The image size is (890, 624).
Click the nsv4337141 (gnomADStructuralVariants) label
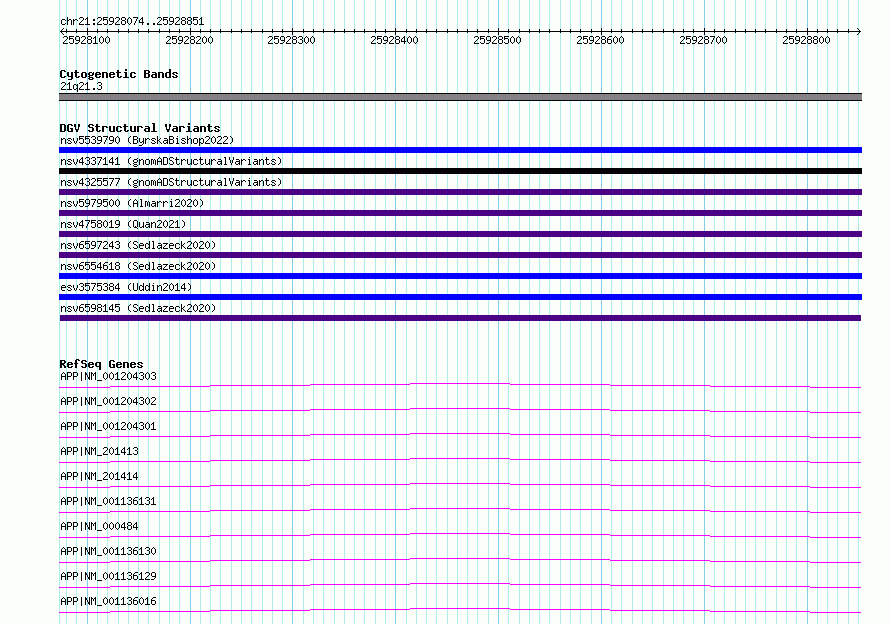pyautogui.click(x=171, y=161)
